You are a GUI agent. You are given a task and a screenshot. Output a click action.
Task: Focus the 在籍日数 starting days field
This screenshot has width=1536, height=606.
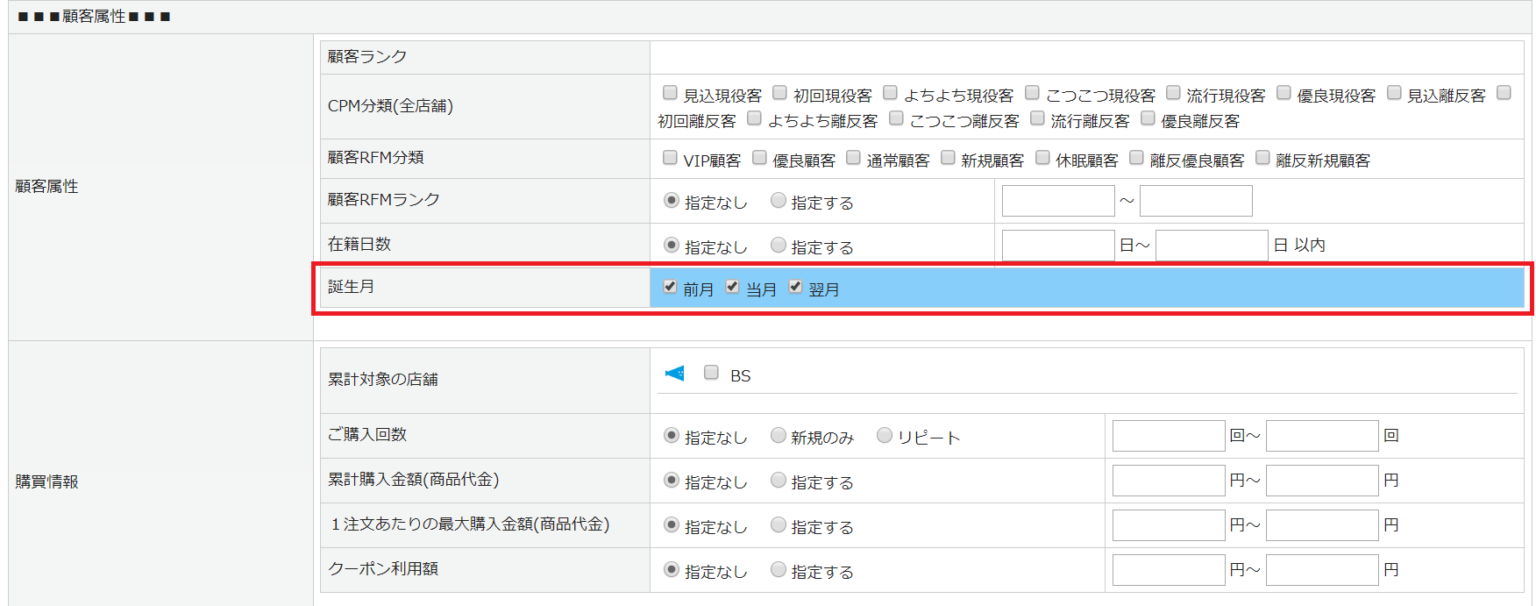pos(1058,245)
